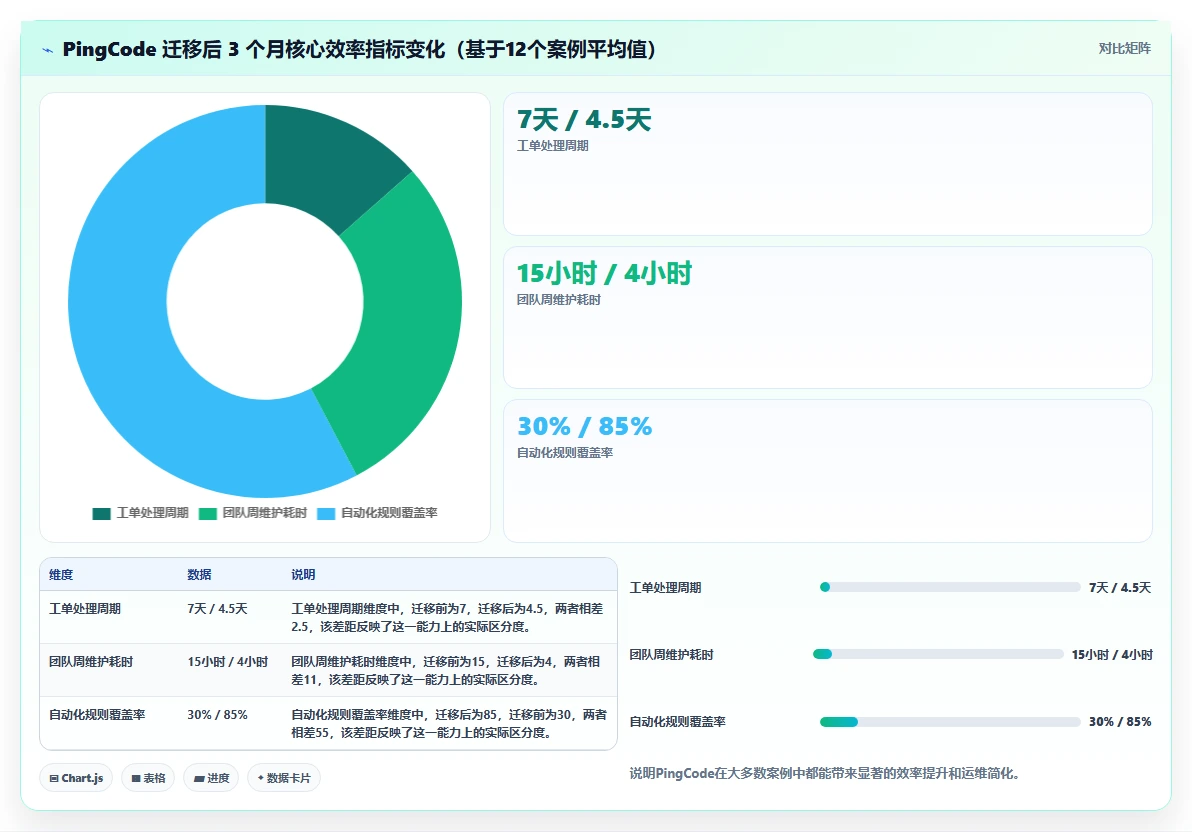This screenshot has height=832, width=1192.
Task: Click the 7天 / 4.5天 table data cell
Action: coord(217,608)
